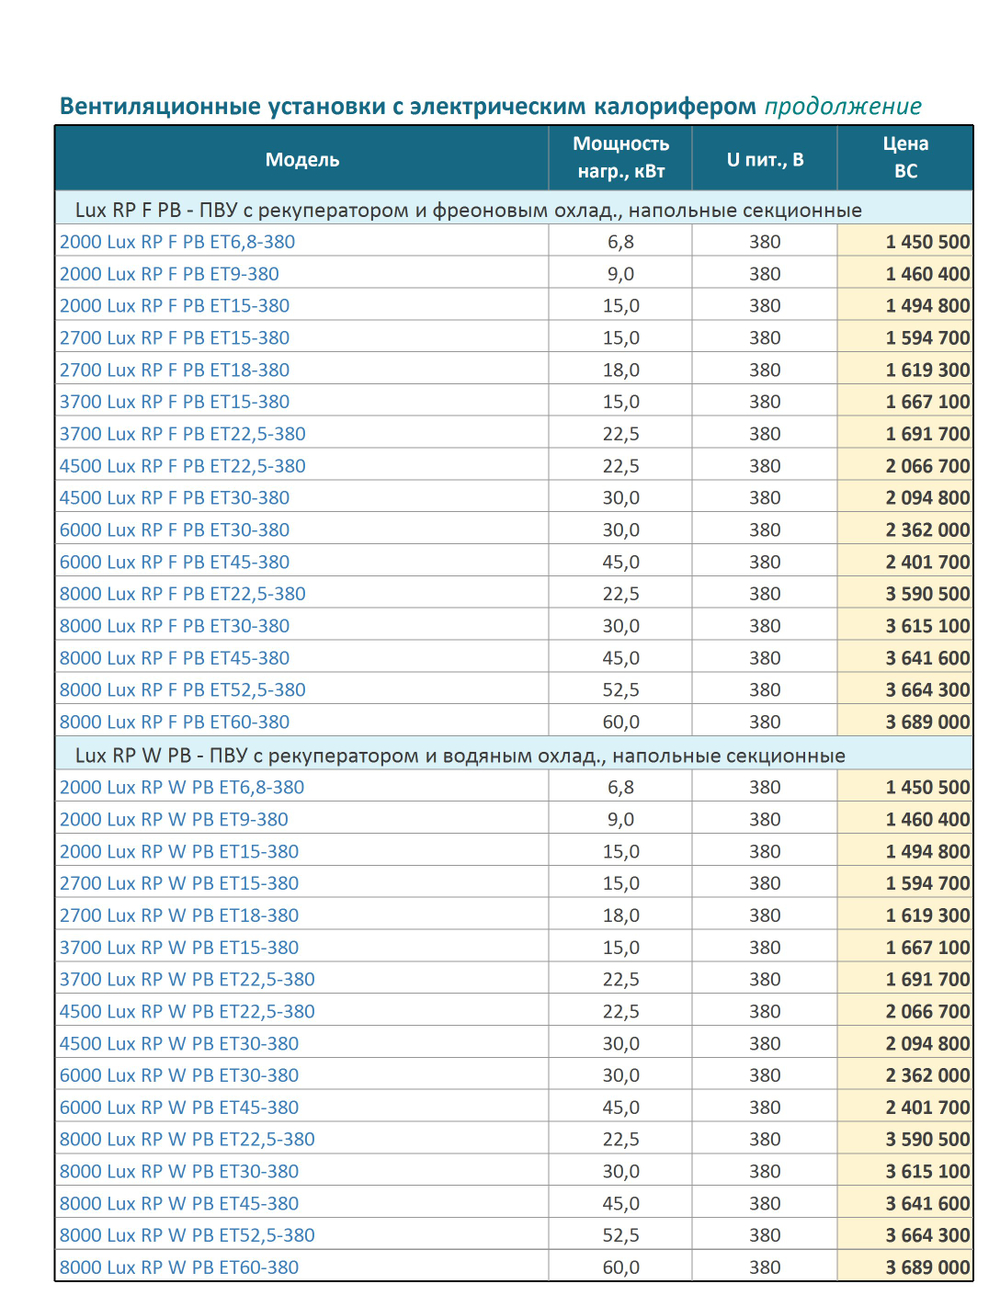
Task: Select the 8000 Lux RP F PB ET52,5-380 model
Action: pyautogui.click(x=182, y=690)
